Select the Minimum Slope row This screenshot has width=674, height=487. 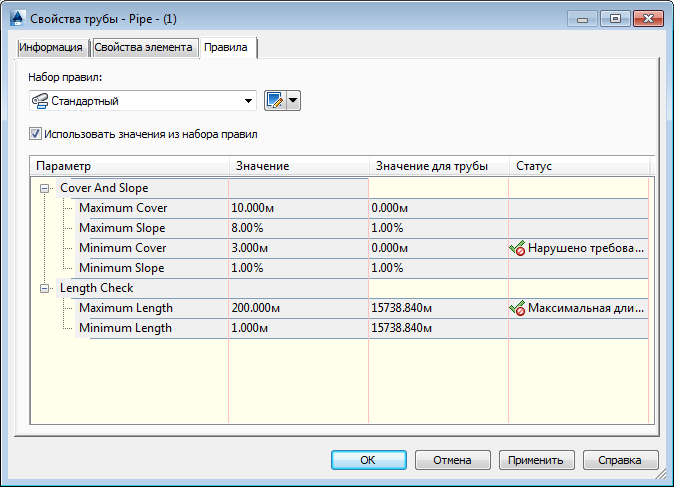click(361, 268)
